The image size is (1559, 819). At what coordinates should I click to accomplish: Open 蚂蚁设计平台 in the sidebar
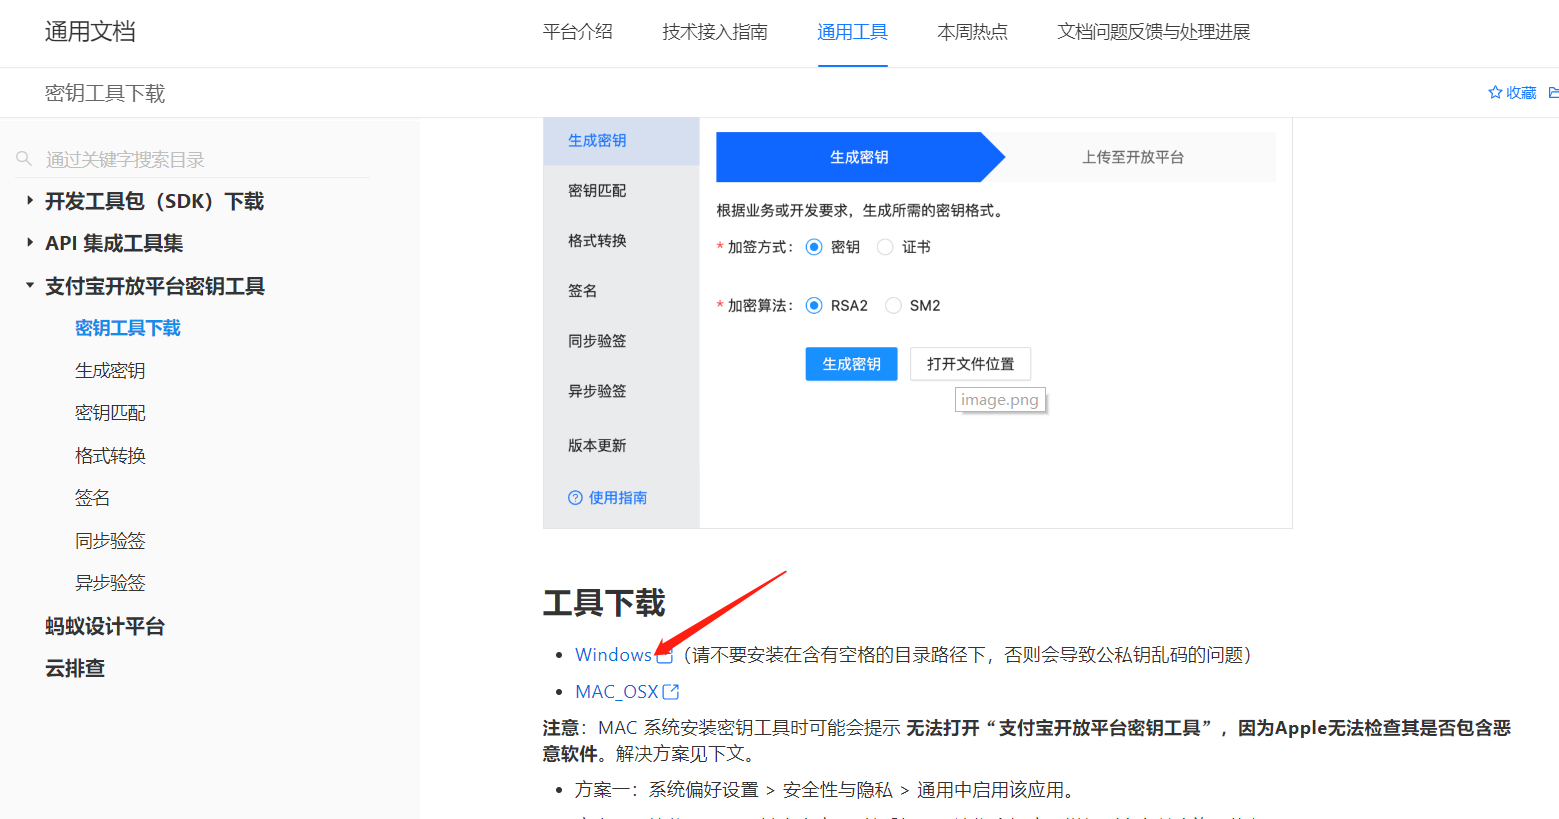pyautogui.click(x=105, y=626)
